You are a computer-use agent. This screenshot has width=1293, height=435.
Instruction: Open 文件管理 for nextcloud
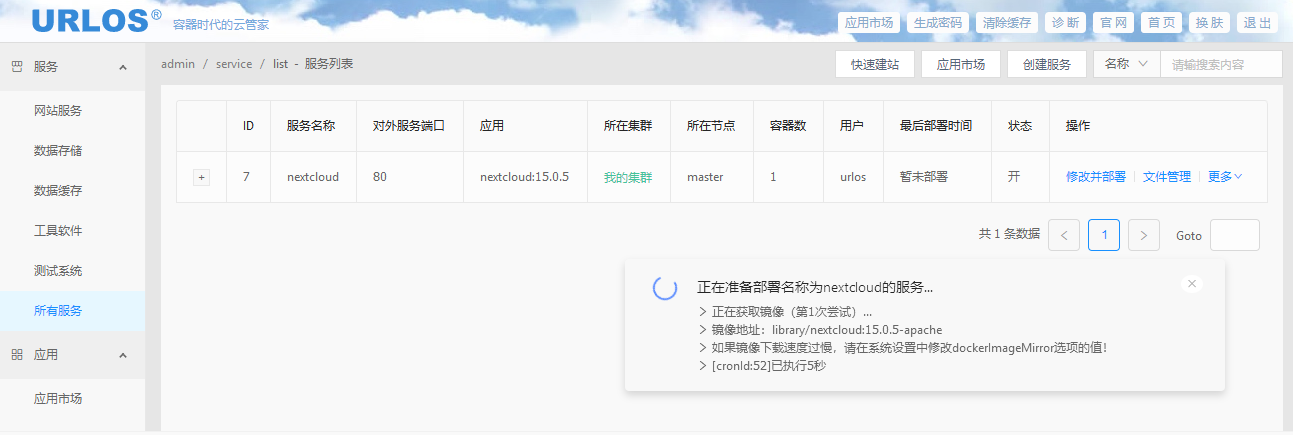[1167, 177]
